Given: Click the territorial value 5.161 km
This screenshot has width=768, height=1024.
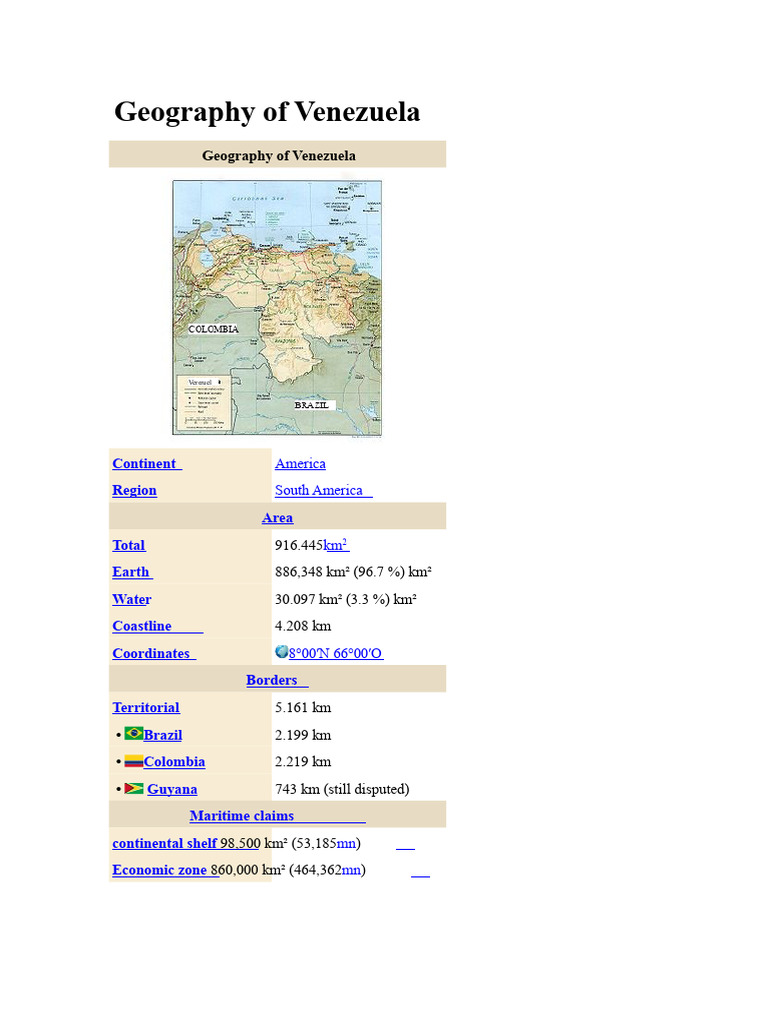Looking at the screenshot, I should pyautogui.click(x=303, y=708).
